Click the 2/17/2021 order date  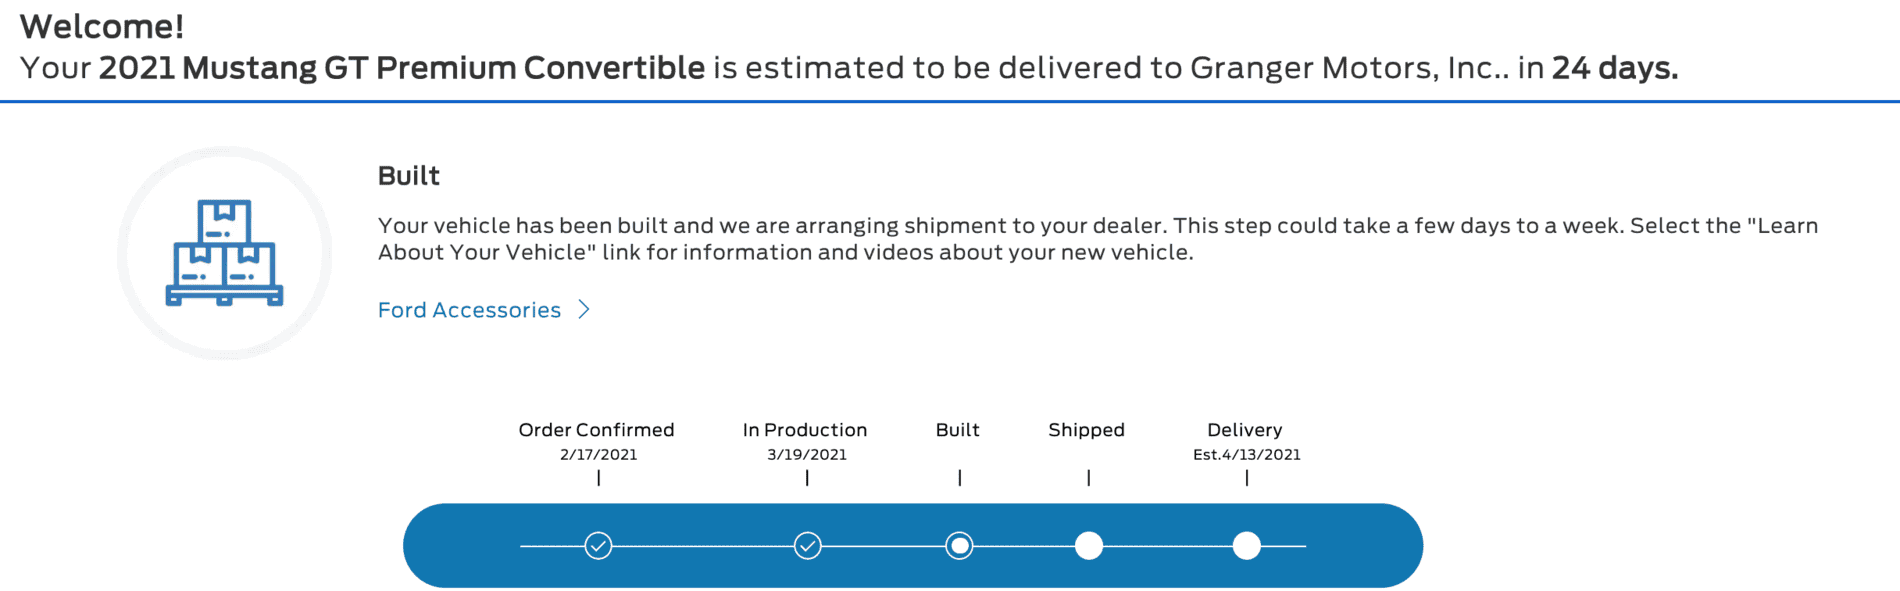(x=598, y=455)
